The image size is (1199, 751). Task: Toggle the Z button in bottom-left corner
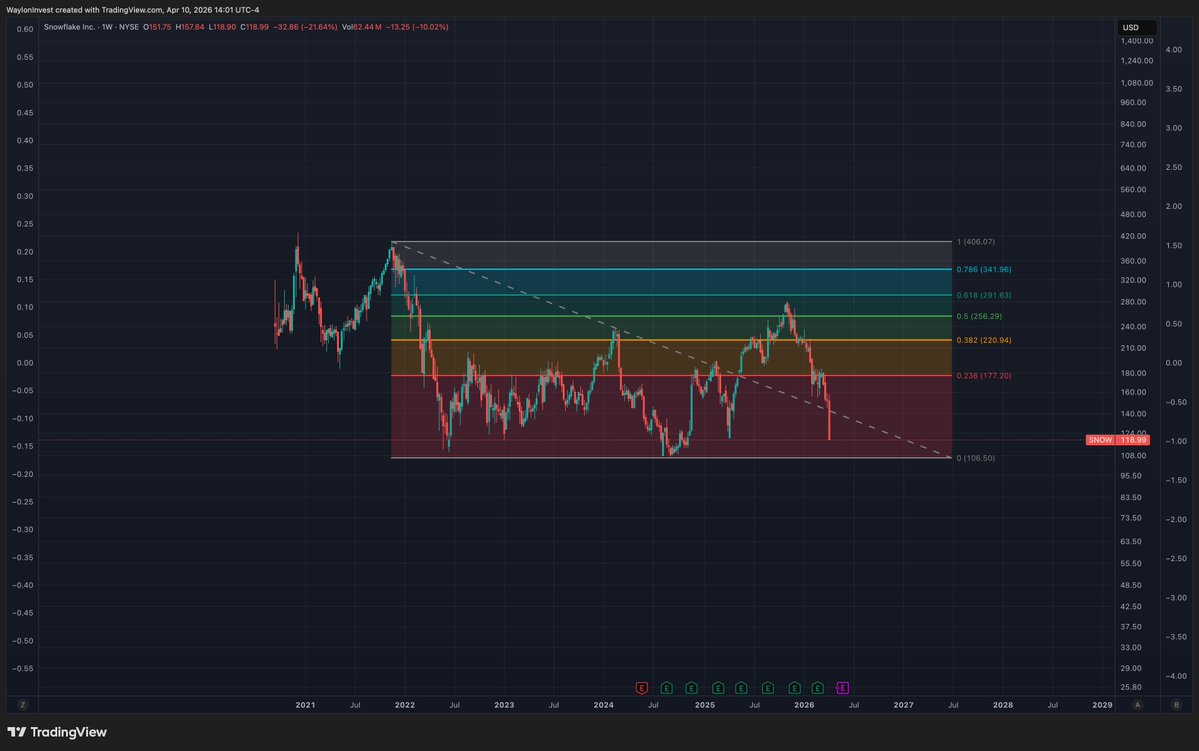click(x=22, y=705)
